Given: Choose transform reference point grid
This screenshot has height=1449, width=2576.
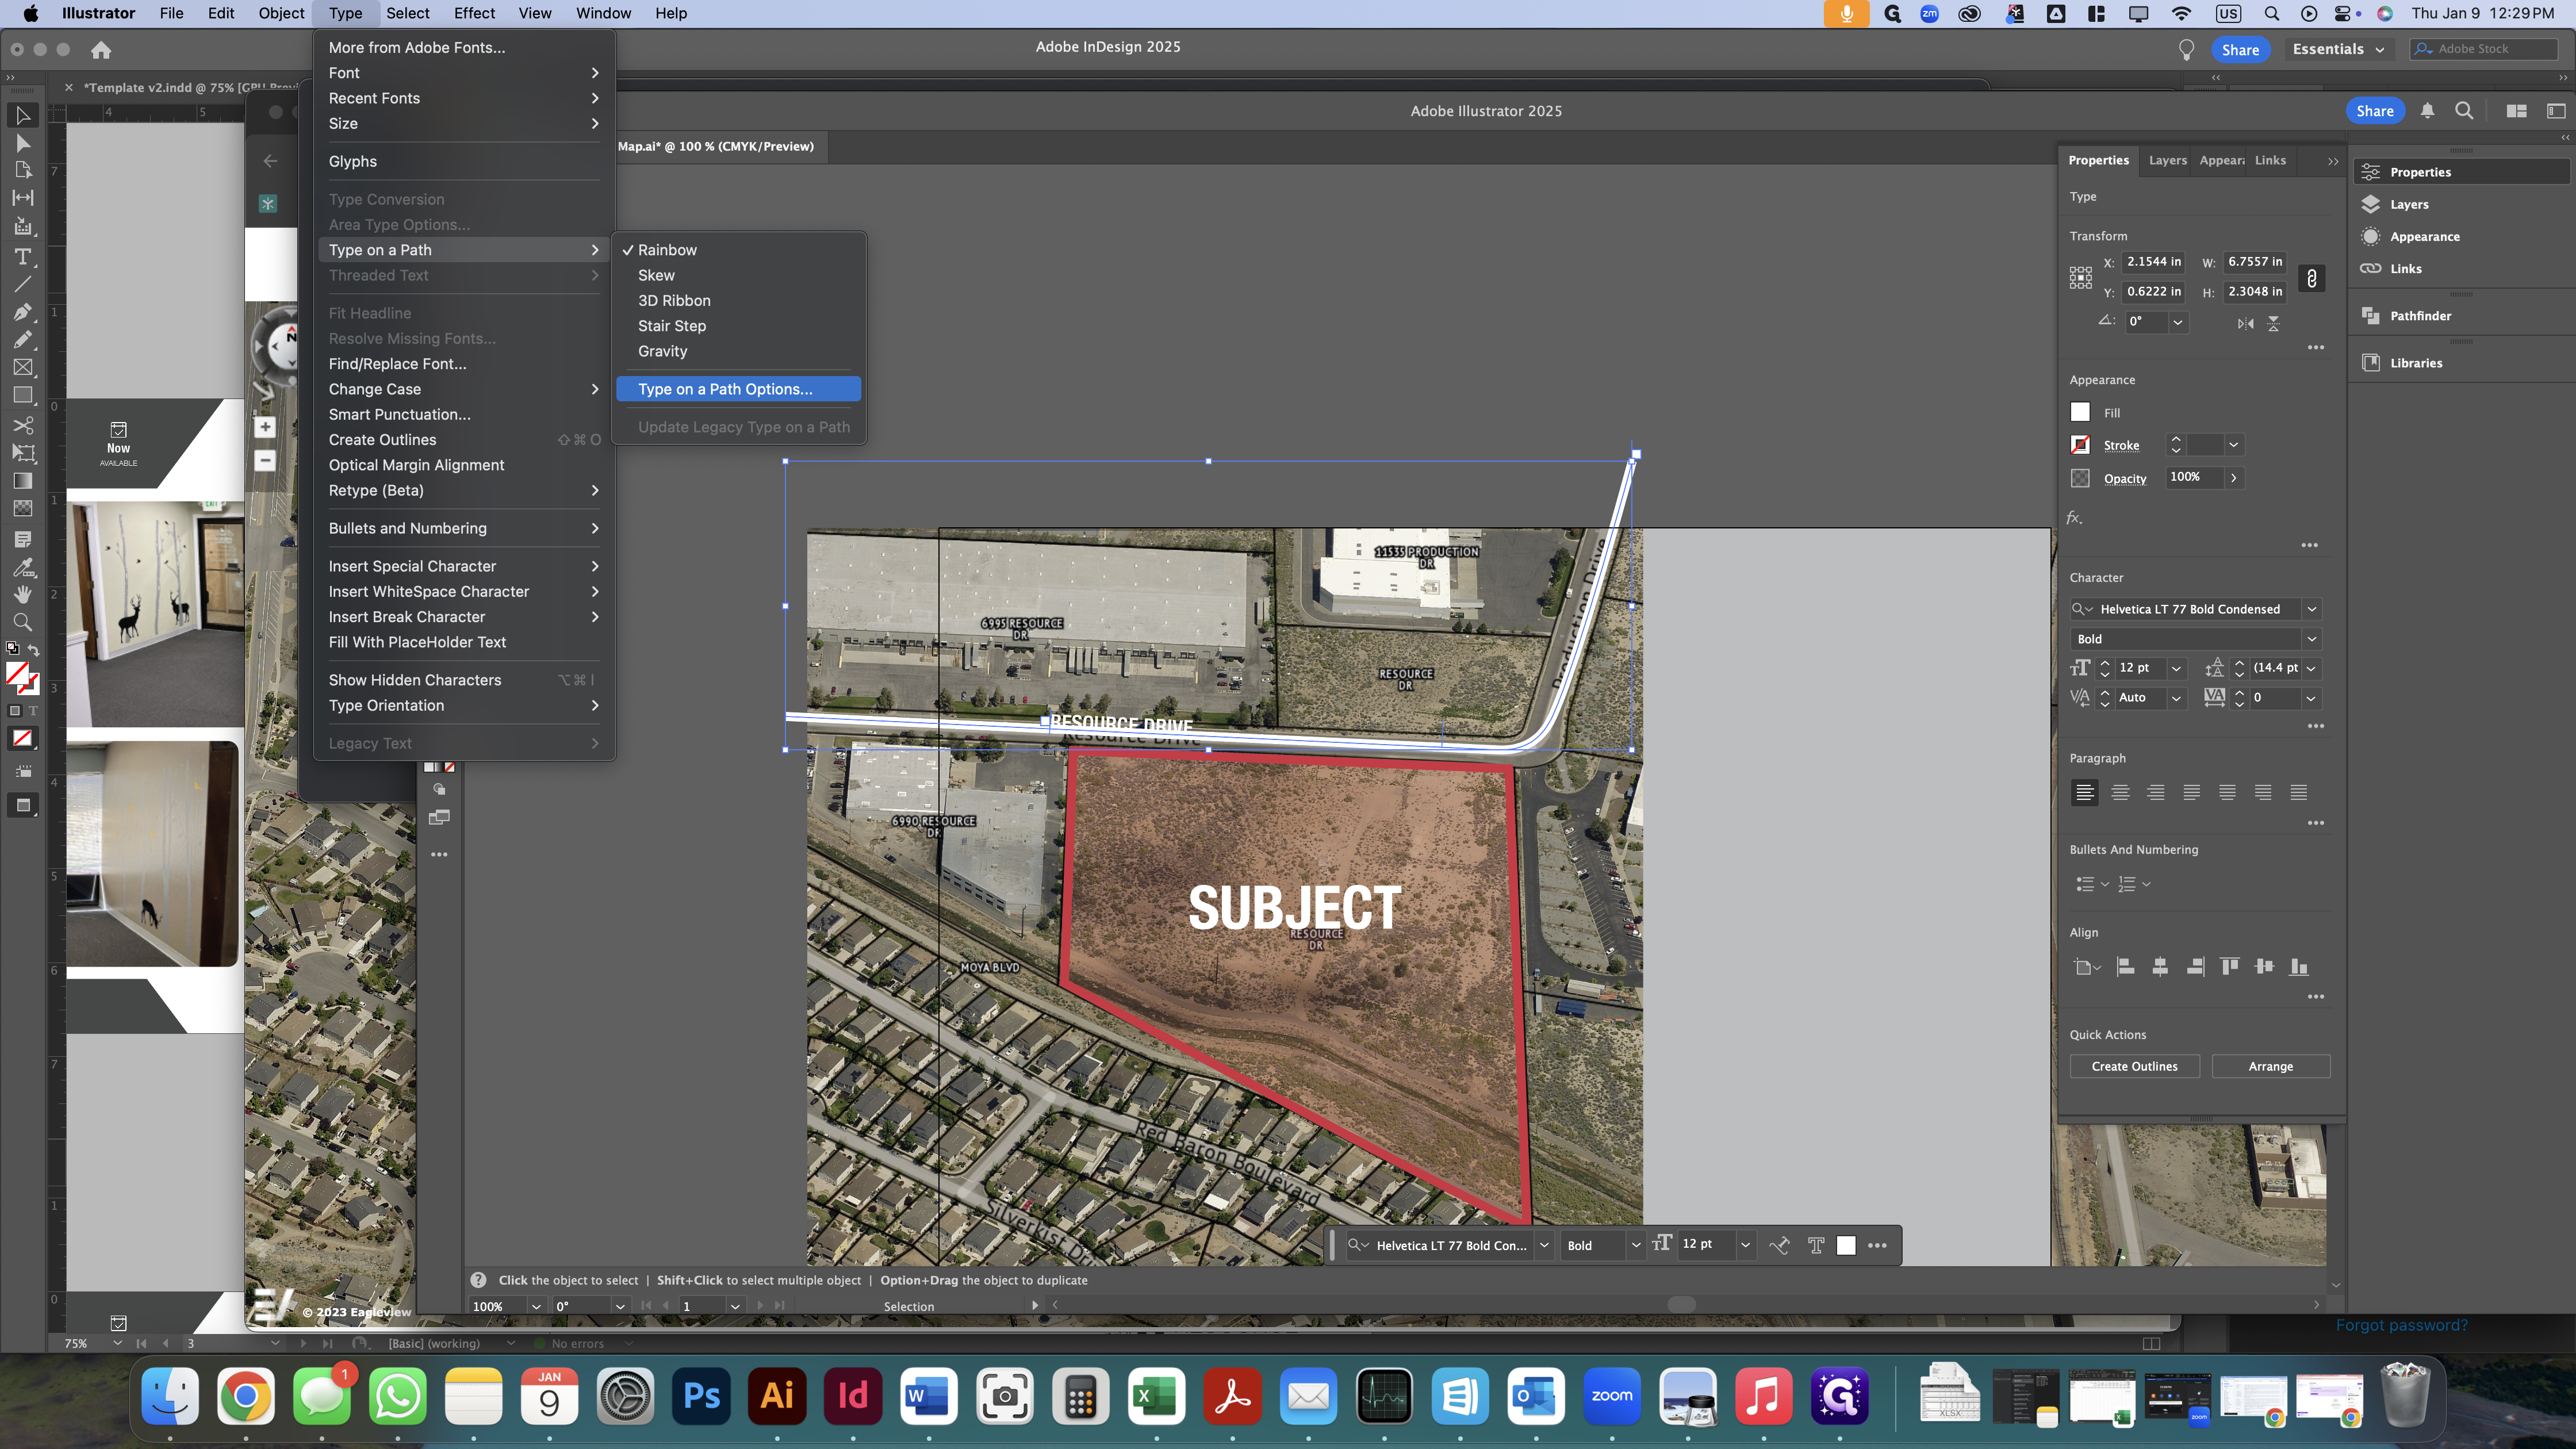Looking at the screenshot, I should click(2081, 278).
